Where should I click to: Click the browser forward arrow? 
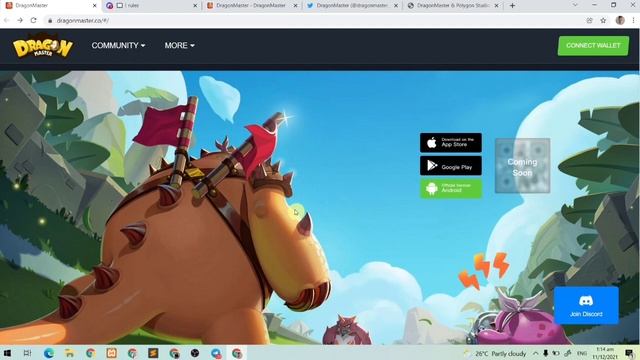[x=20, y=20]
